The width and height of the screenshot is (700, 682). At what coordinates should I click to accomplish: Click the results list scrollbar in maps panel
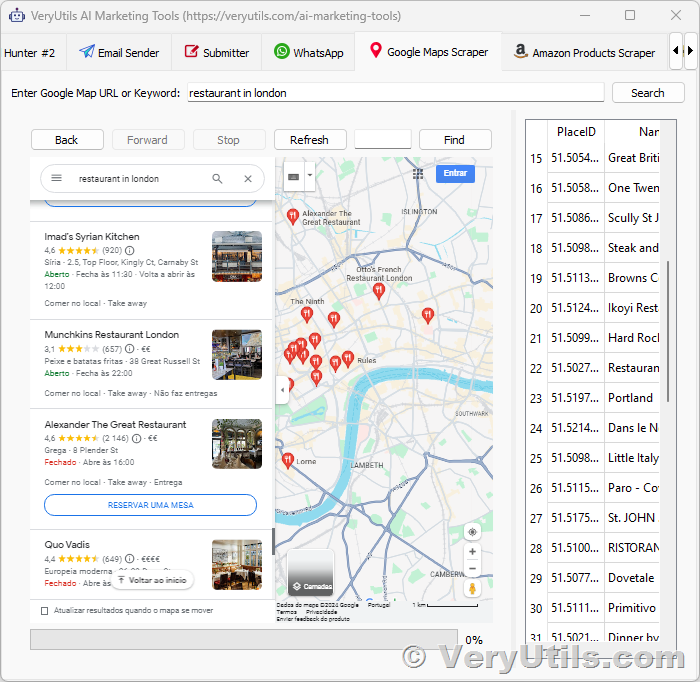pos(273,541)
